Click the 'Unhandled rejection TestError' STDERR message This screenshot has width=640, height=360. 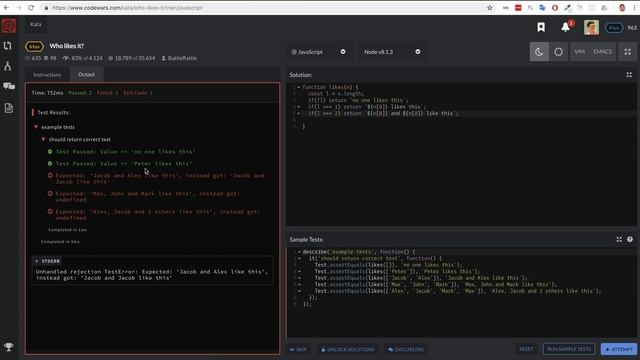pos(152,275)
